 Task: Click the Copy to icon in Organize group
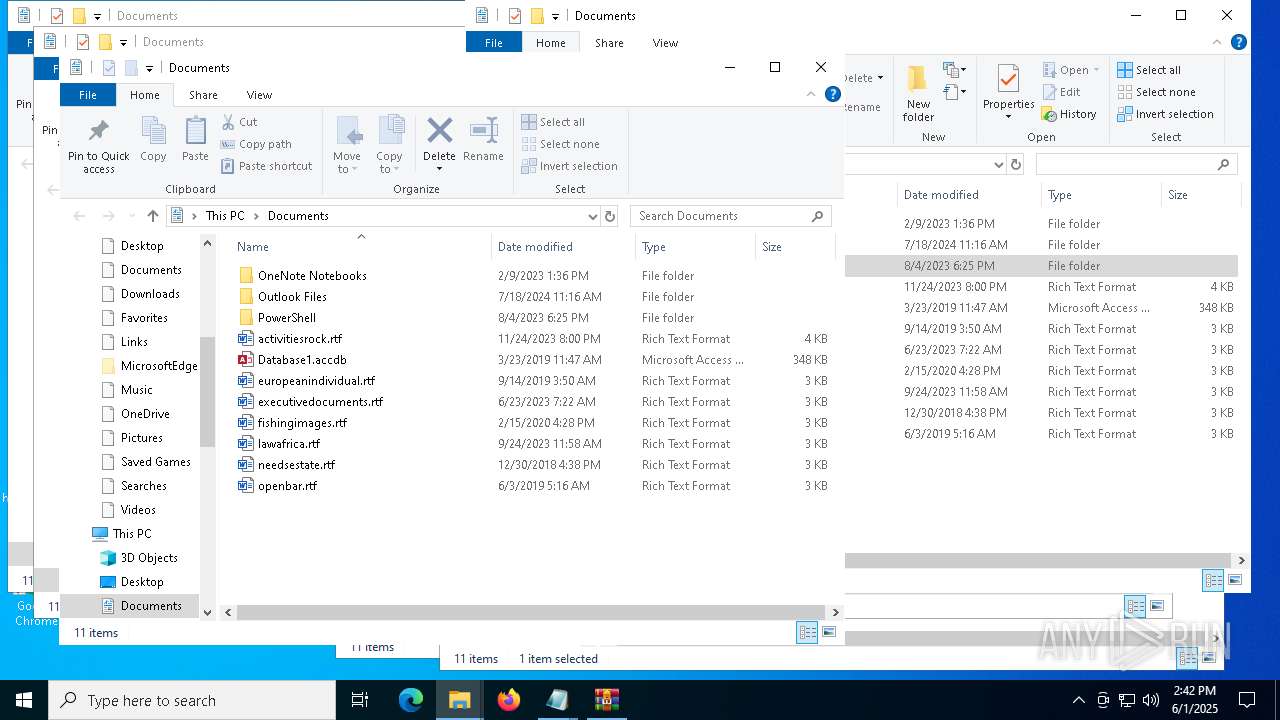click(x=389, y=144)
